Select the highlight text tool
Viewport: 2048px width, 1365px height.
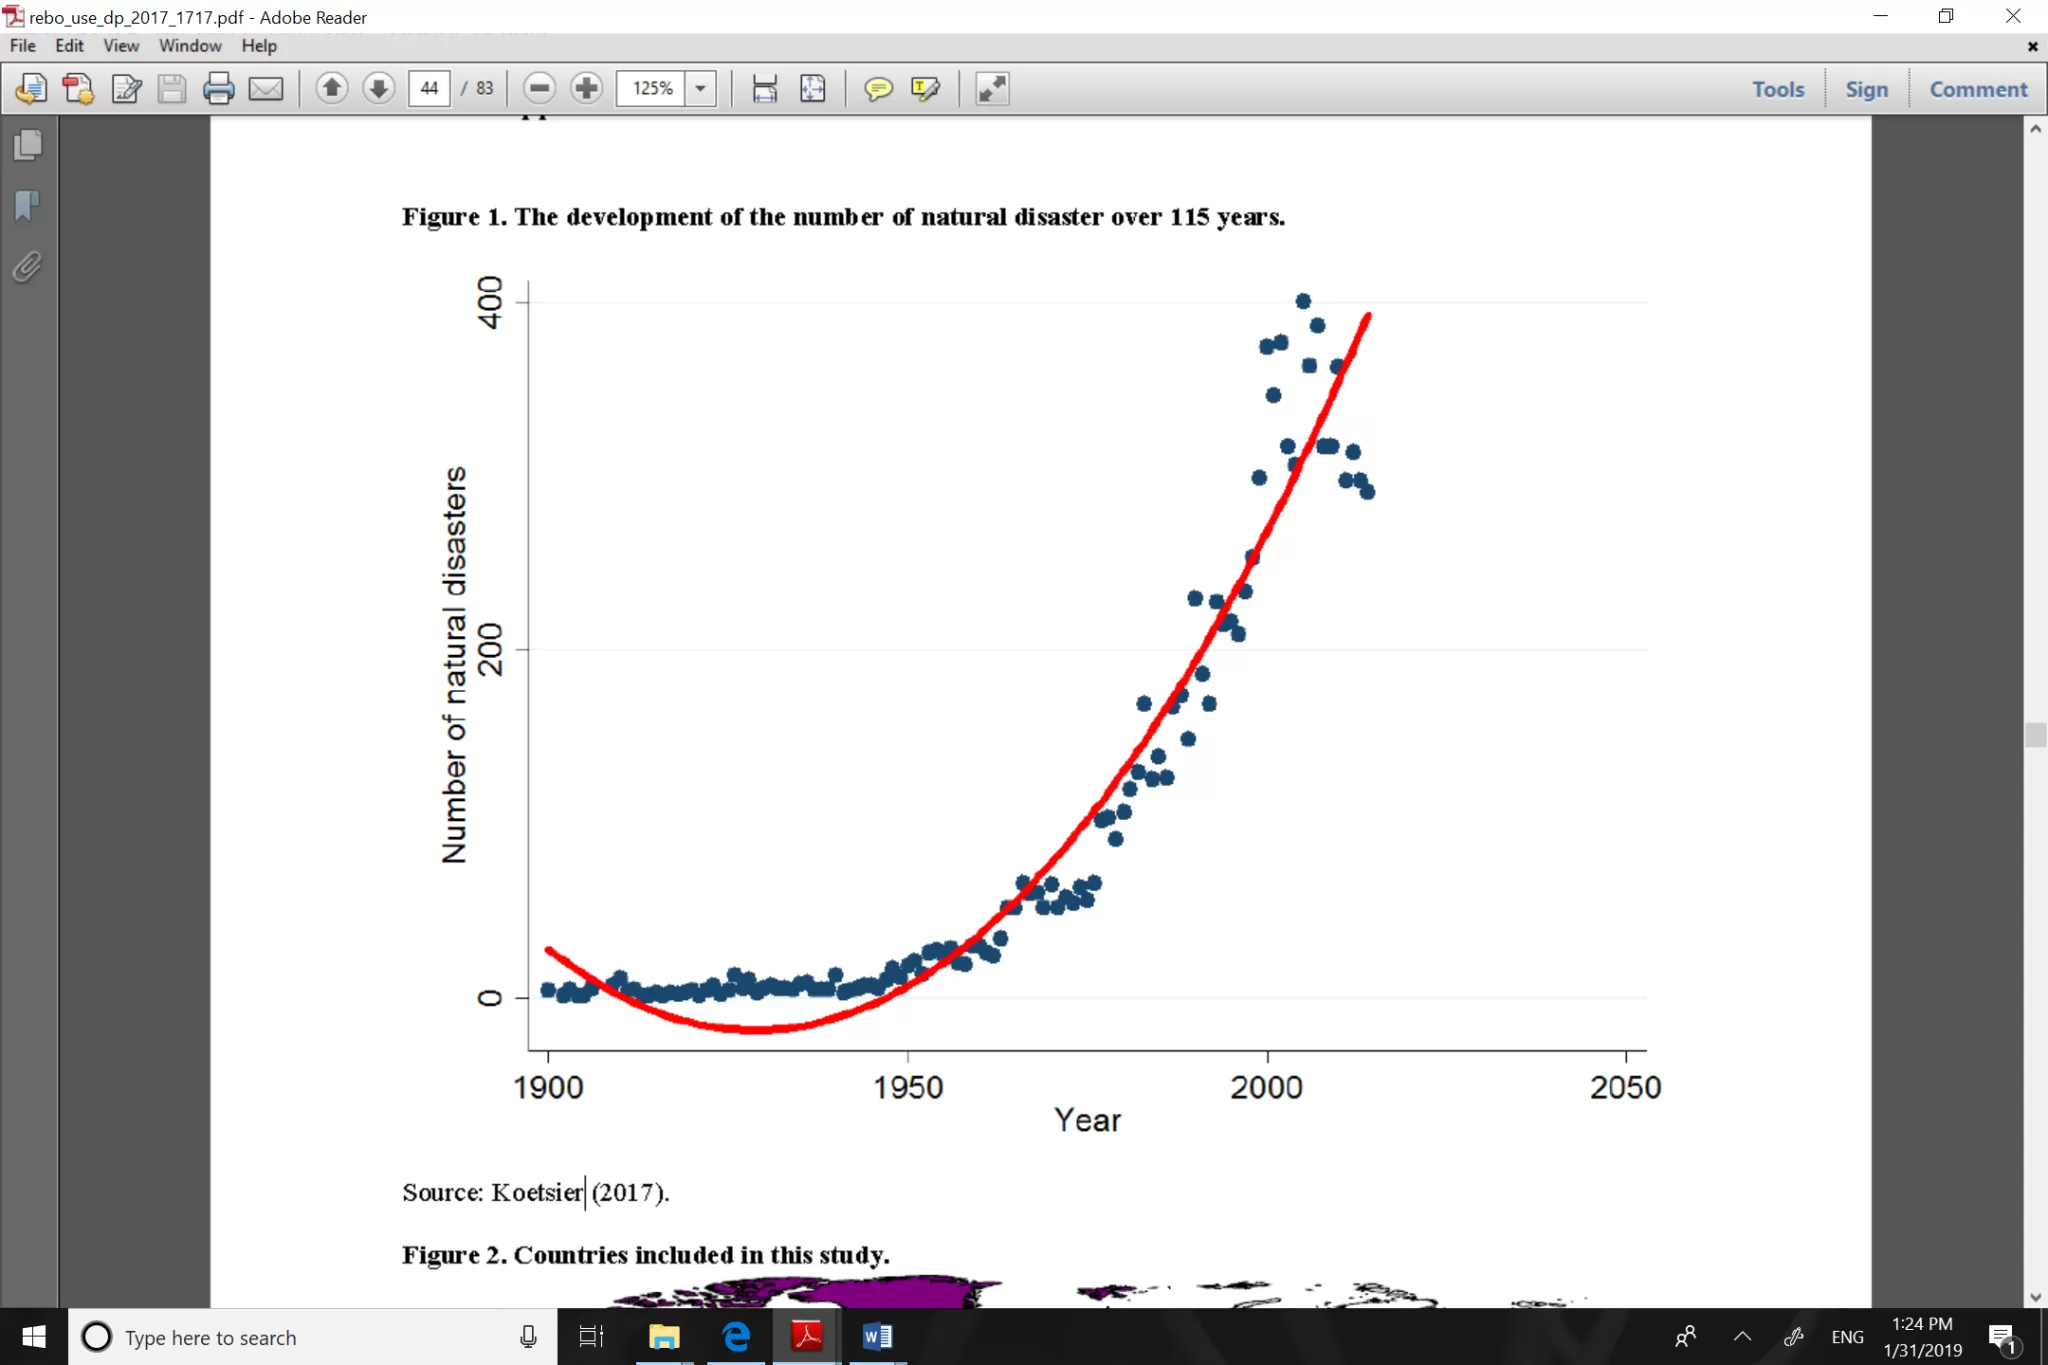(925, 89)
